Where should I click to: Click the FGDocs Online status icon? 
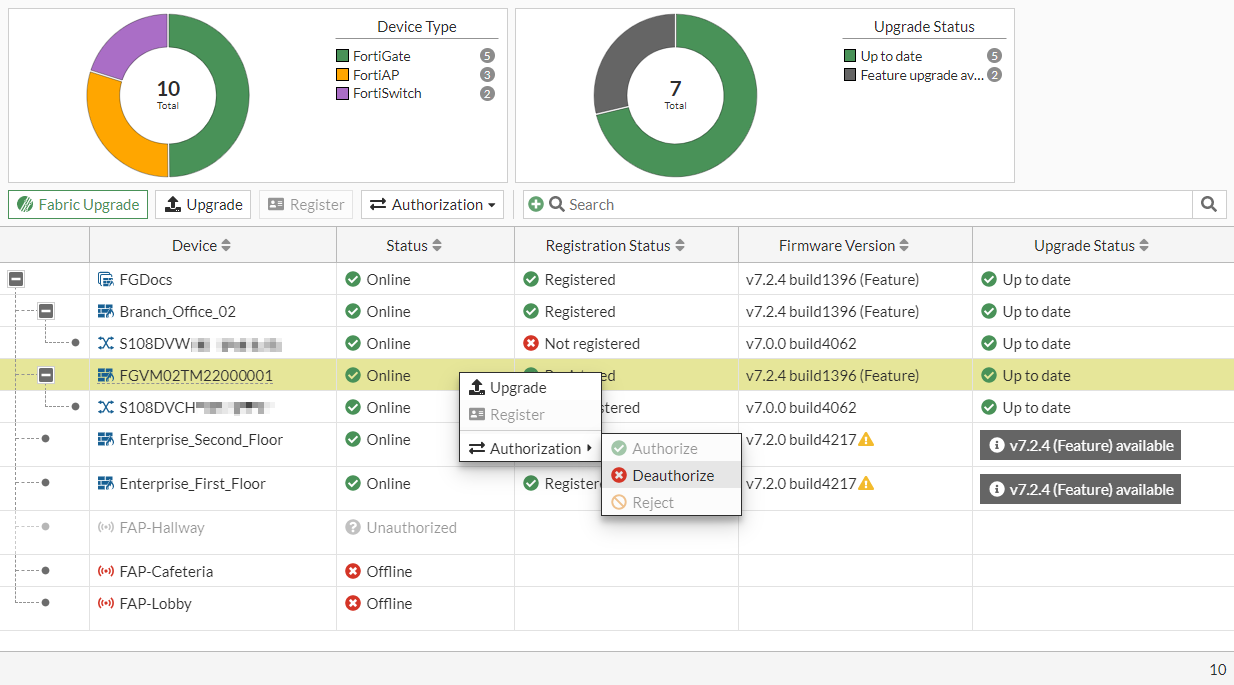(353, 279)
